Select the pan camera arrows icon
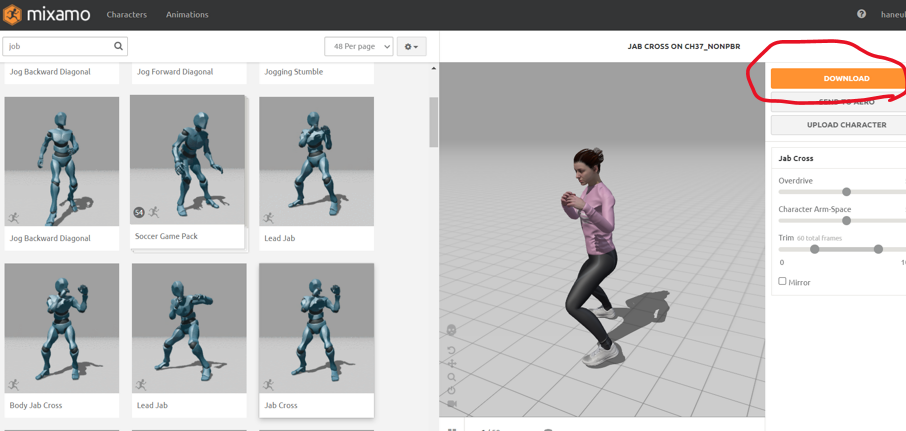The height and width of the screenshot is (431, 906). [452, 363]
